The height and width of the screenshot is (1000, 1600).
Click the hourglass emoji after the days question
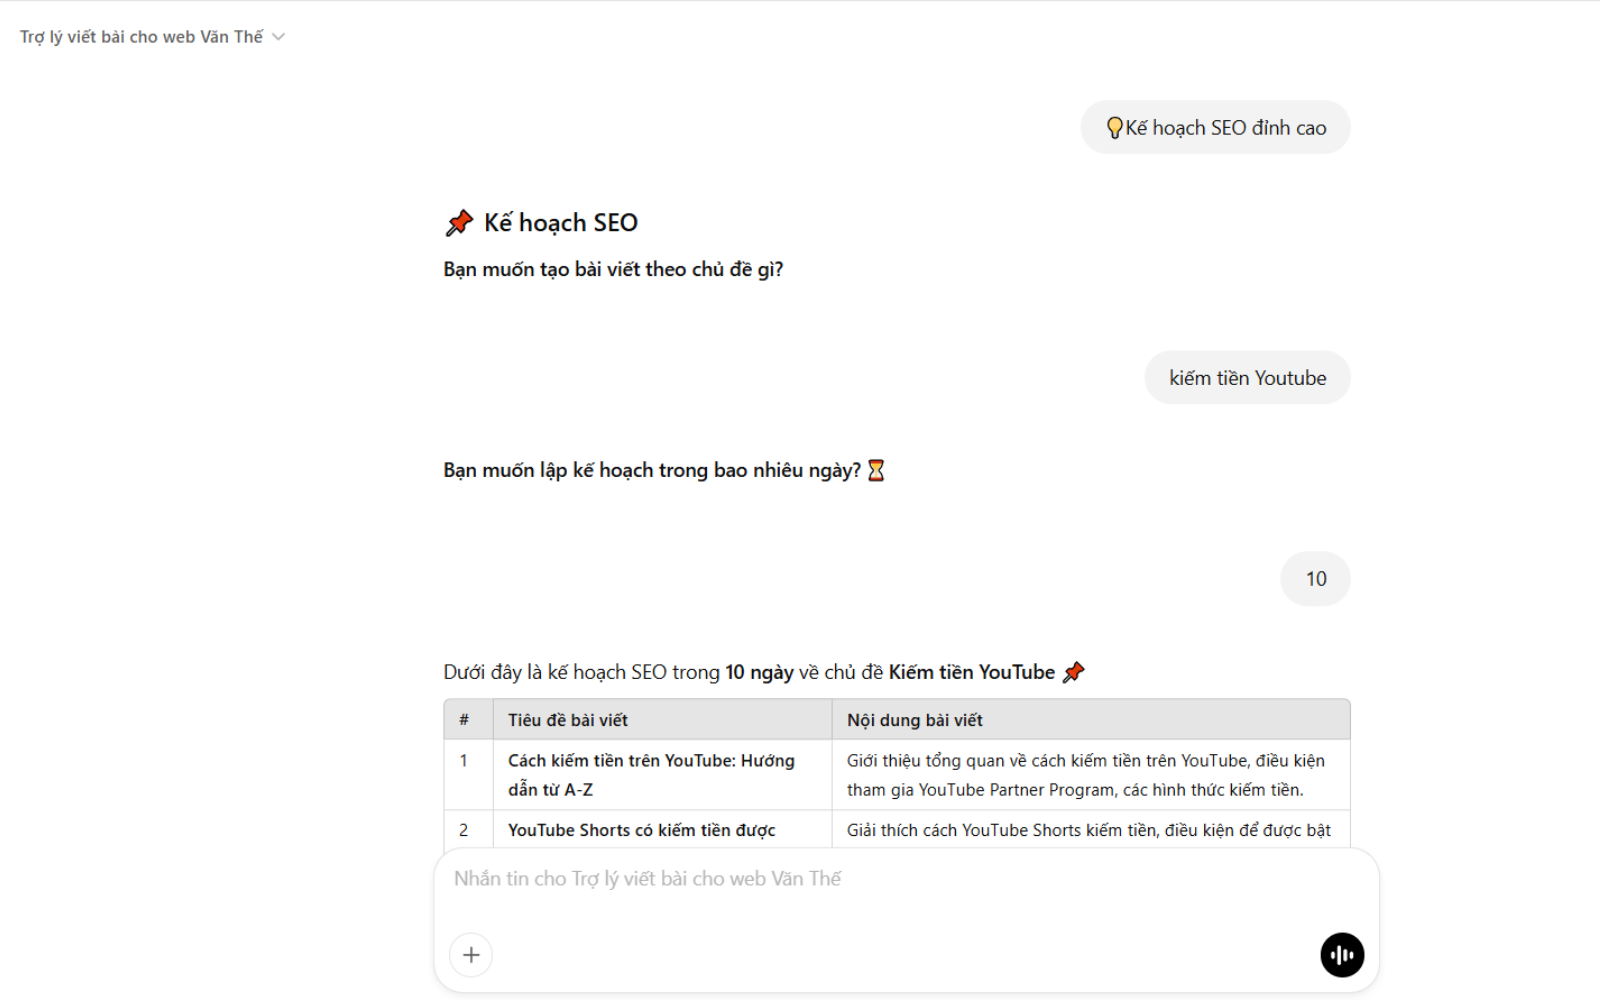coord(876,470)
